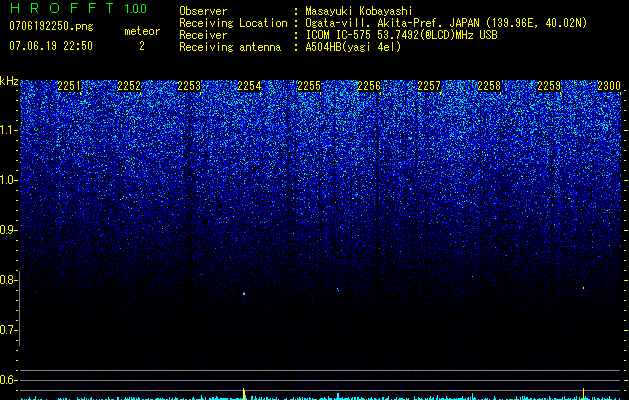
Task: Click the 2255 time marker
Action: [309, 86]
